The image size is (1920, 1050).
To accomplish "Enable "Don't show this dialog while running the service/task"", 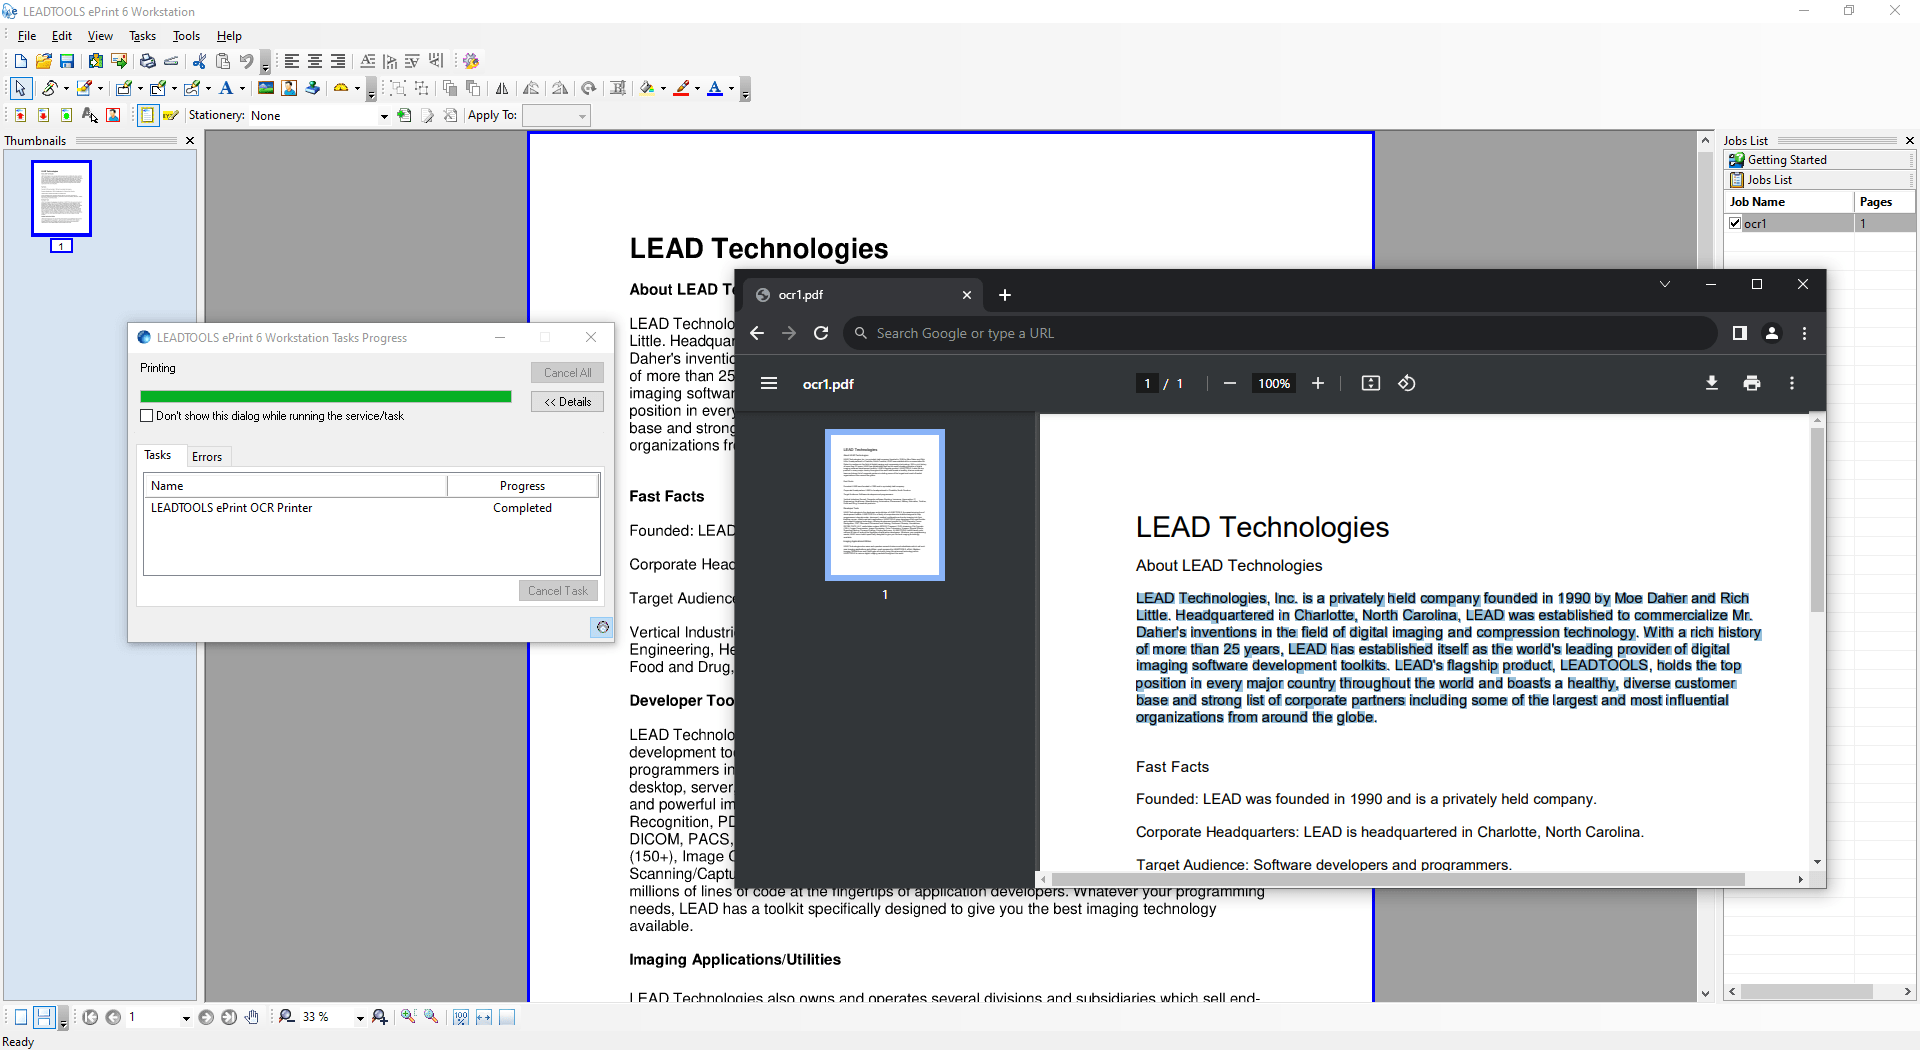I will click(x=147, y=416).
